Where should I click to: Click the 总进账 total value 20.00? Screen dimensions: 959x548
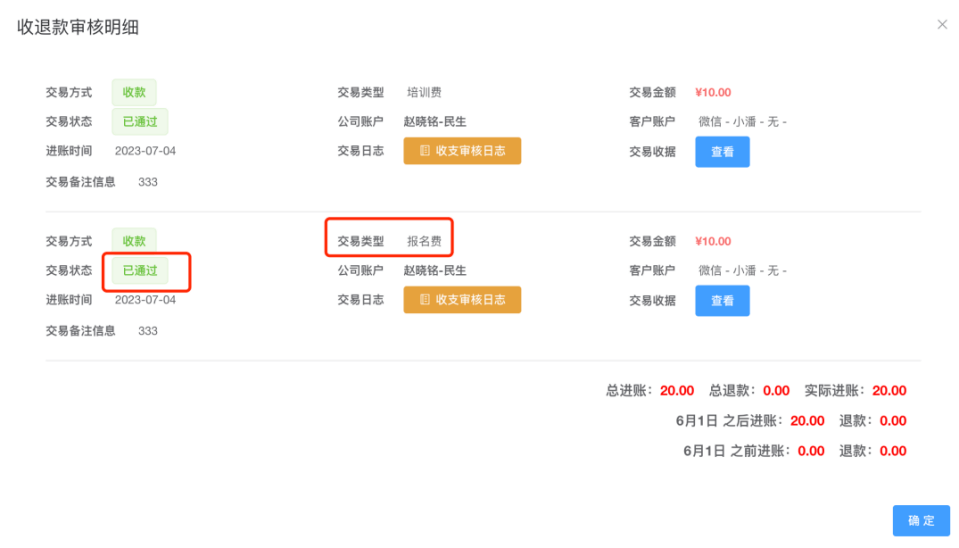pos(677,391)
